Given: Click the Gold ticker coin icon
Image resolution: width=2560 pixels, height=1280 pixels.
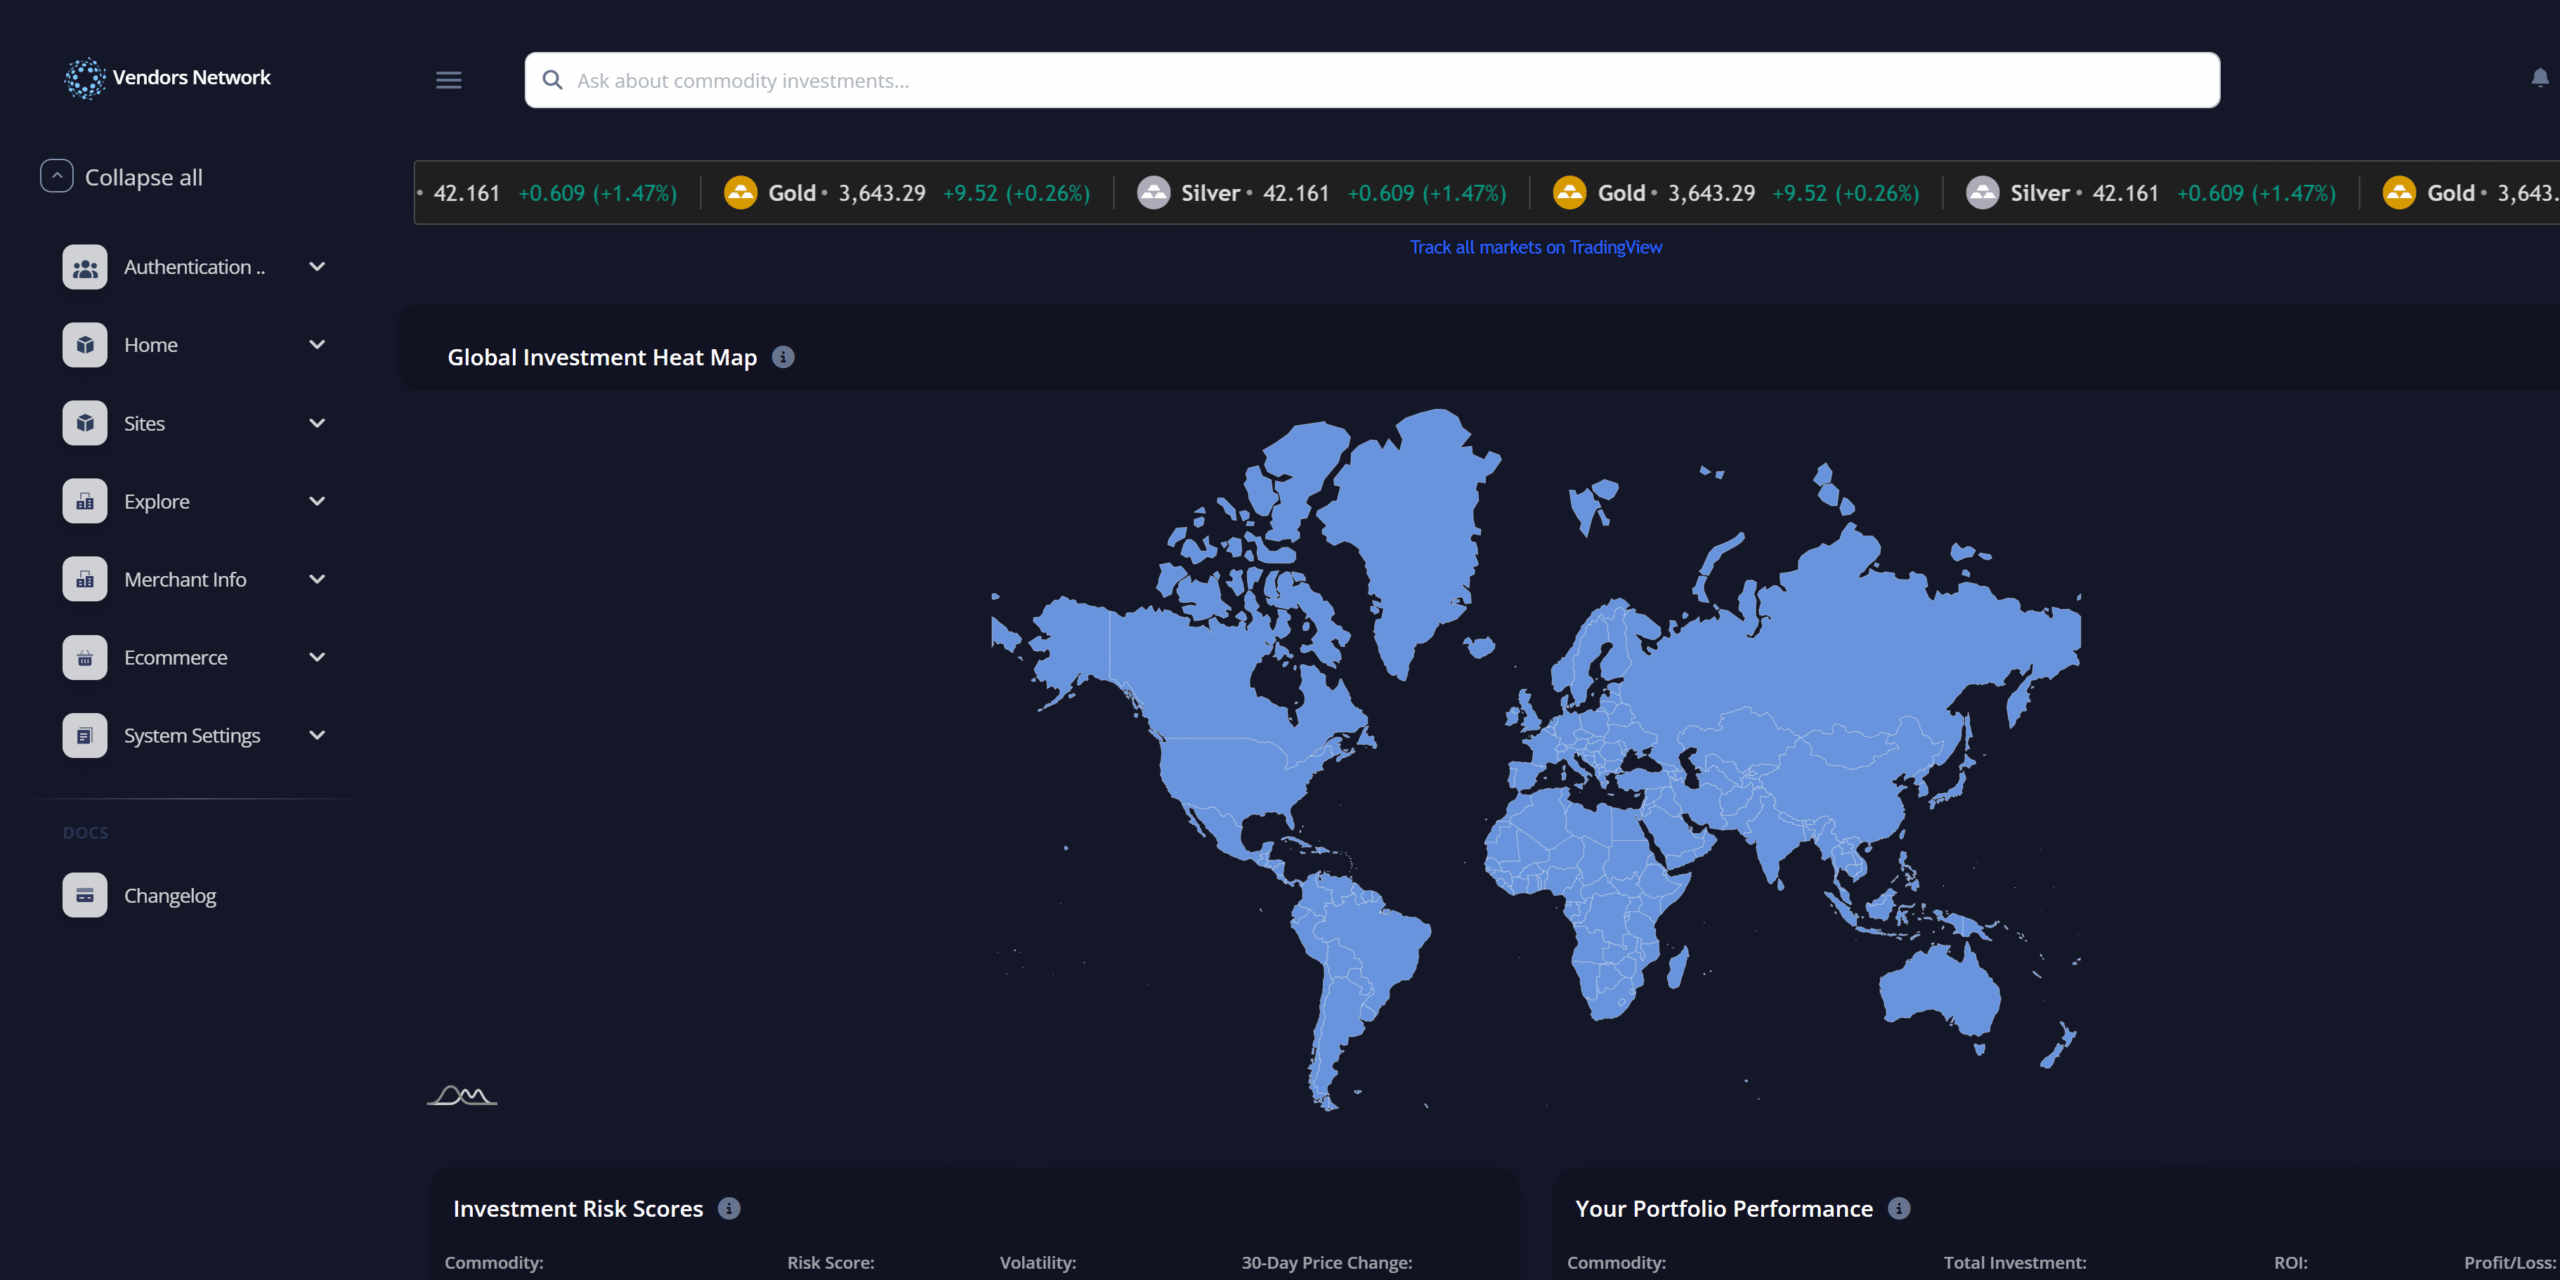Looking at the screenshot, I should 740,193.
